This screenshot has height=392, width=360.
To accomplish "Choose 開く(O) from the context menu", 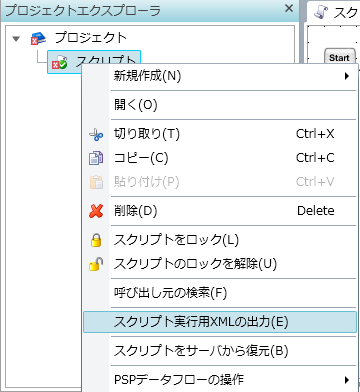I will [220, 105].
